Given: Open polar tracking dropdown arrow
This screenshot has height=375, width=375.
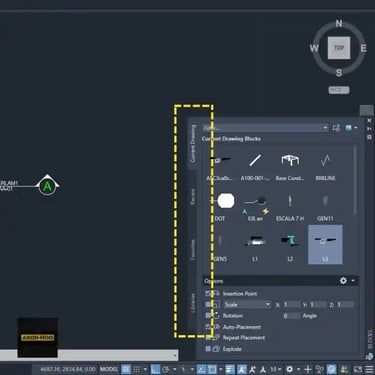Looking at the screenshot, I should pyautogui.click(x=174, y=369).
